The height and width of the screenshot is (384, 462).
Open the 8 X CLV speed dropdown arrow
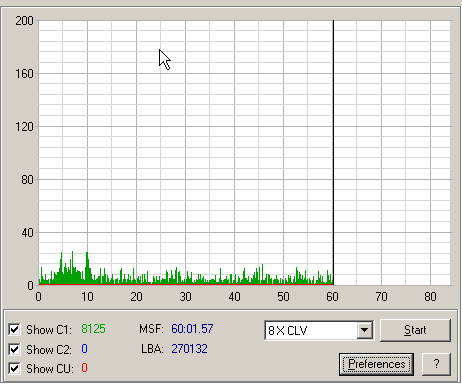[x=365, y=330]
